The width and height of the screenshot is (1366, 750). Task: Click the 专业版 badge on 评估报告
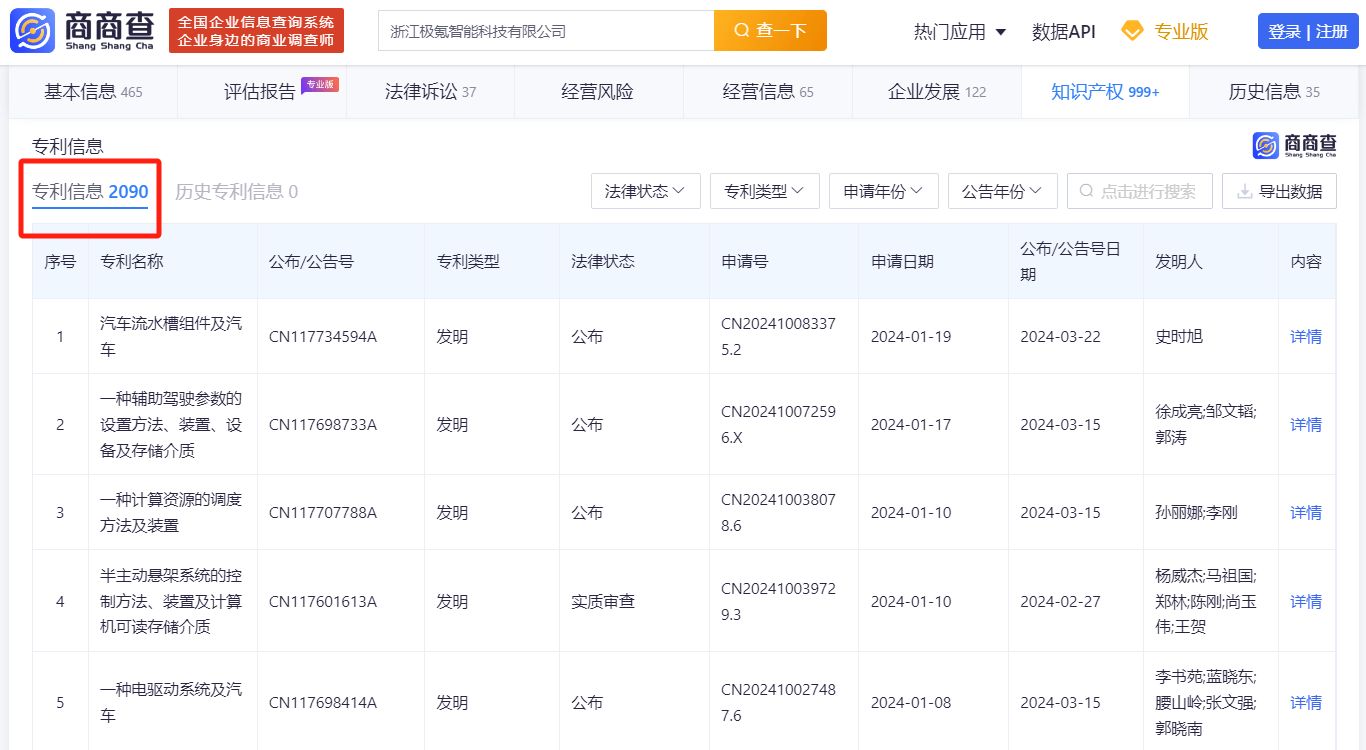click(320, 84)
